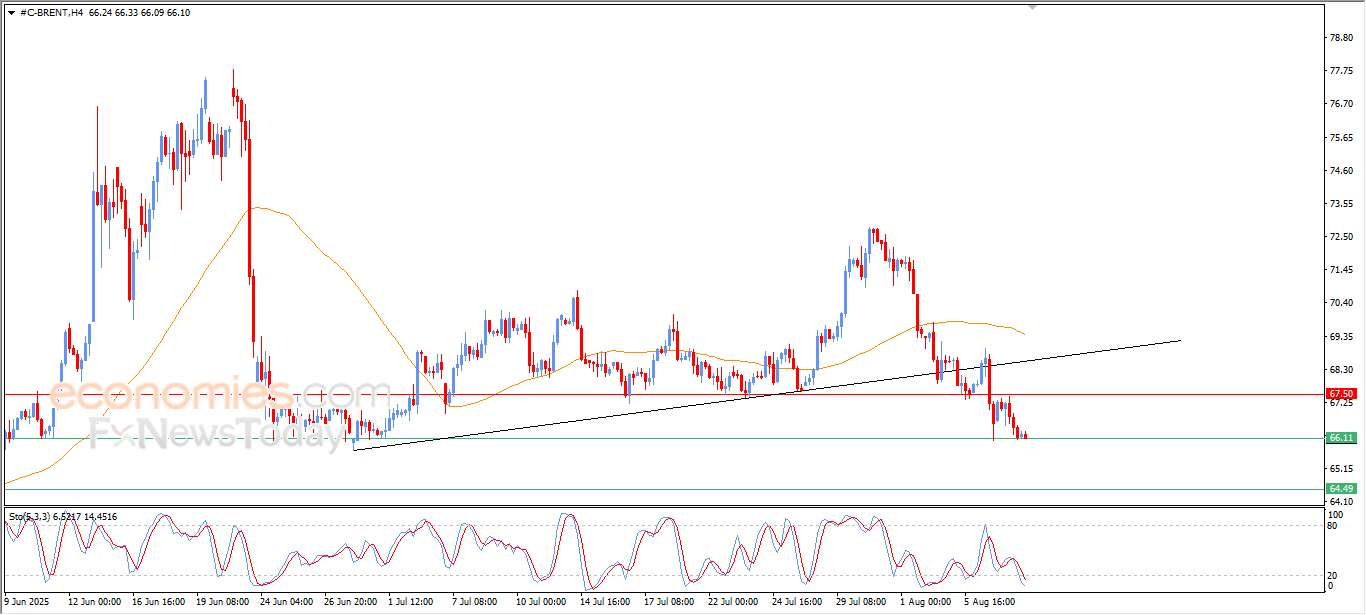Select the red horizontal line at 67.50

coord(663,394)
